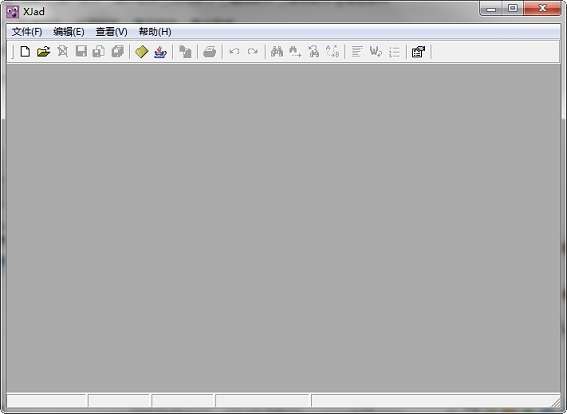Click the yellow diamond decompile icon
The image size is (567, 414).
(141, 52)
